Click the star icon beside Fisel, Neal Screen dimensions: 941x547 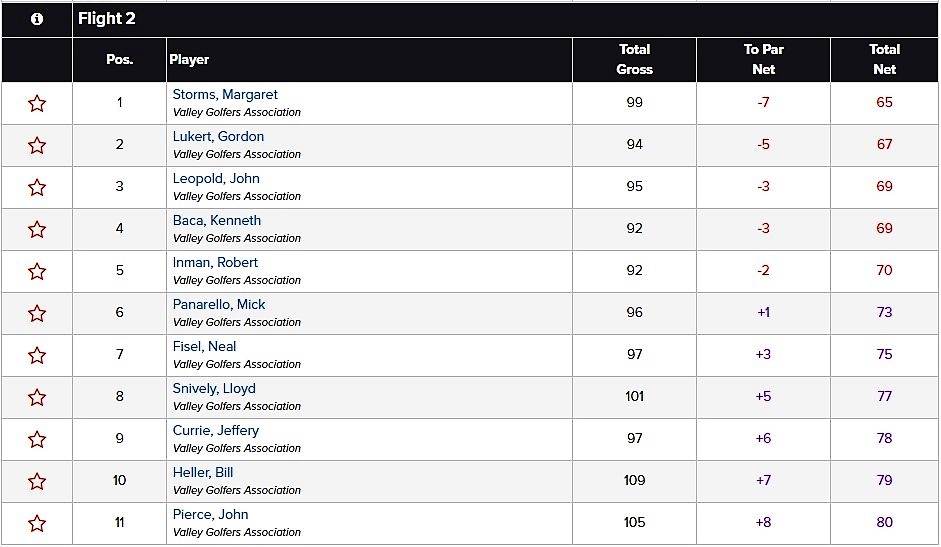(37, 355)
